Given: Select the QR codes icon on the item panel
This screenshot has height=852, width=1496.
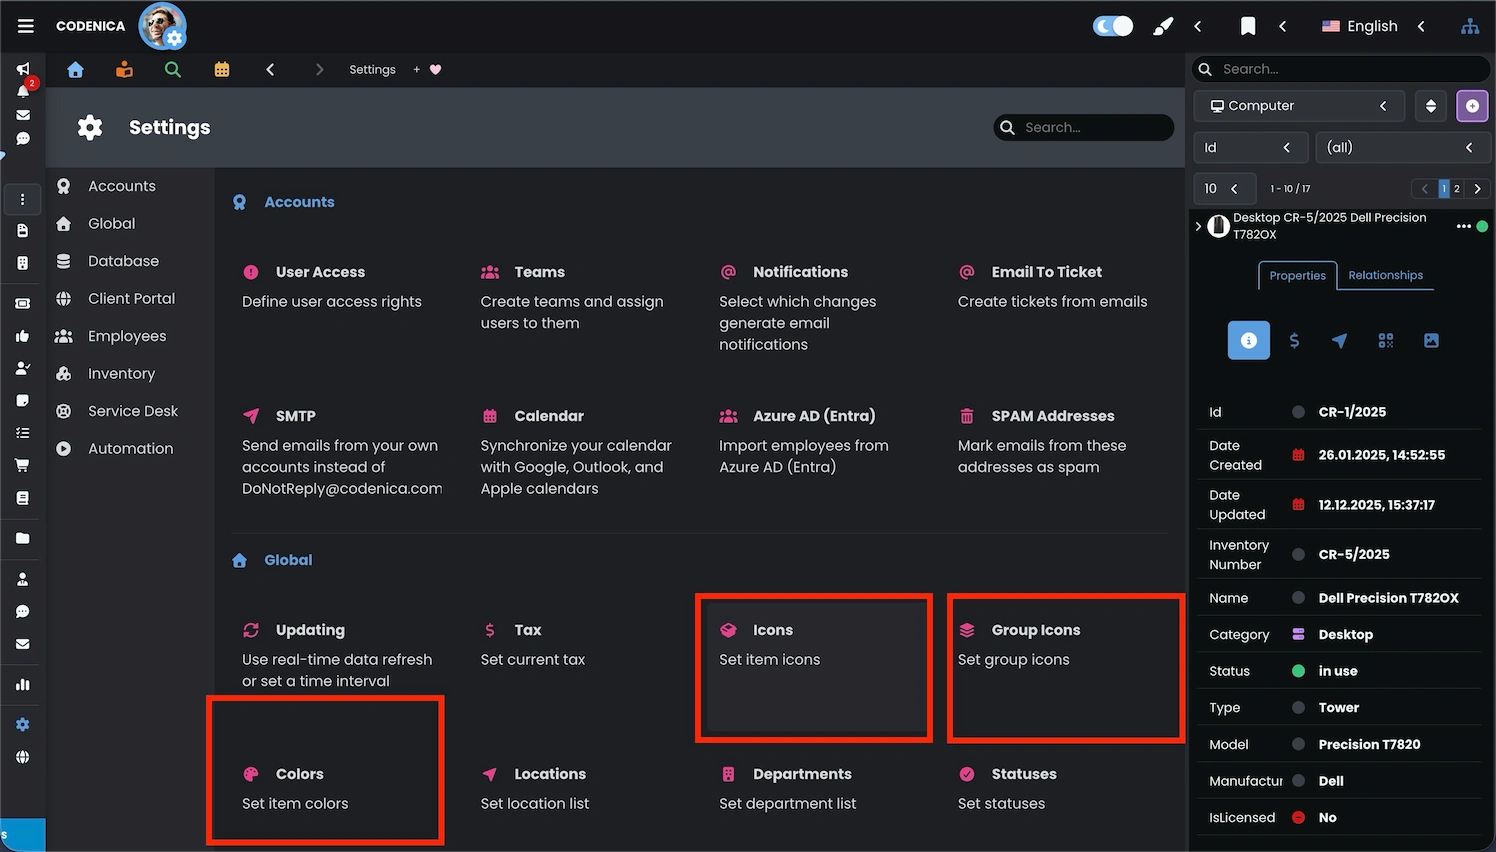Looking at the screenshot, I should tap(1385, 340).
